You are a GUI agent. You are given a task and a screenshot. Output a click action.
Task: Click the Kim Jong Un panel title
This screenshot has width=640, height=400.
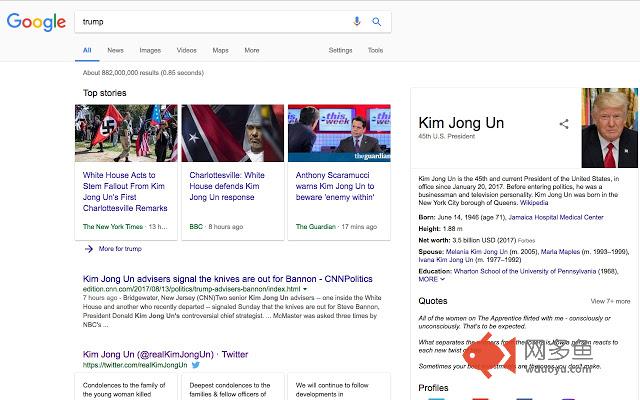point(461,123)
